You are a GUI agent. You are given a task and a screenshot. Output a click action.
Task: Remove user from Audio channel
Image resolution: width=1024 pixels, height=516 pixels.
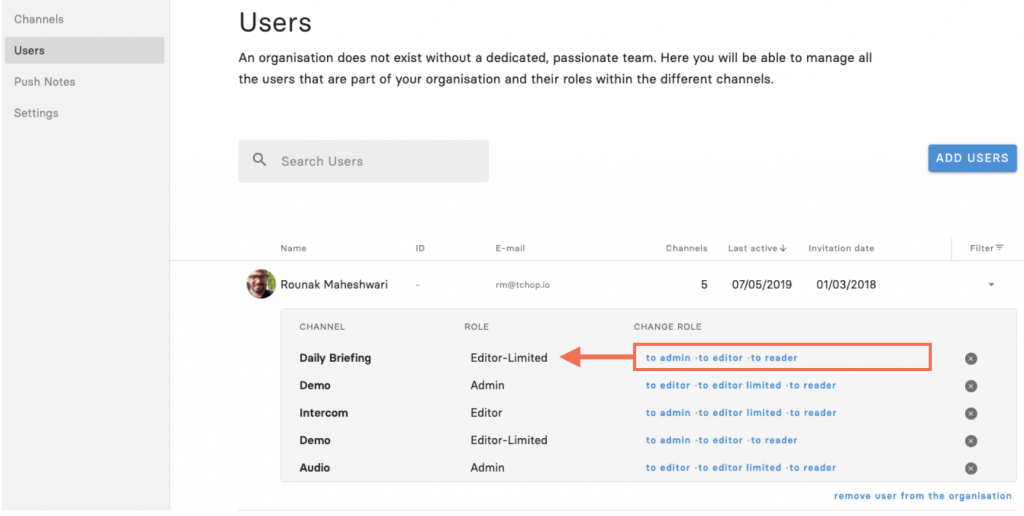[970, 468]
